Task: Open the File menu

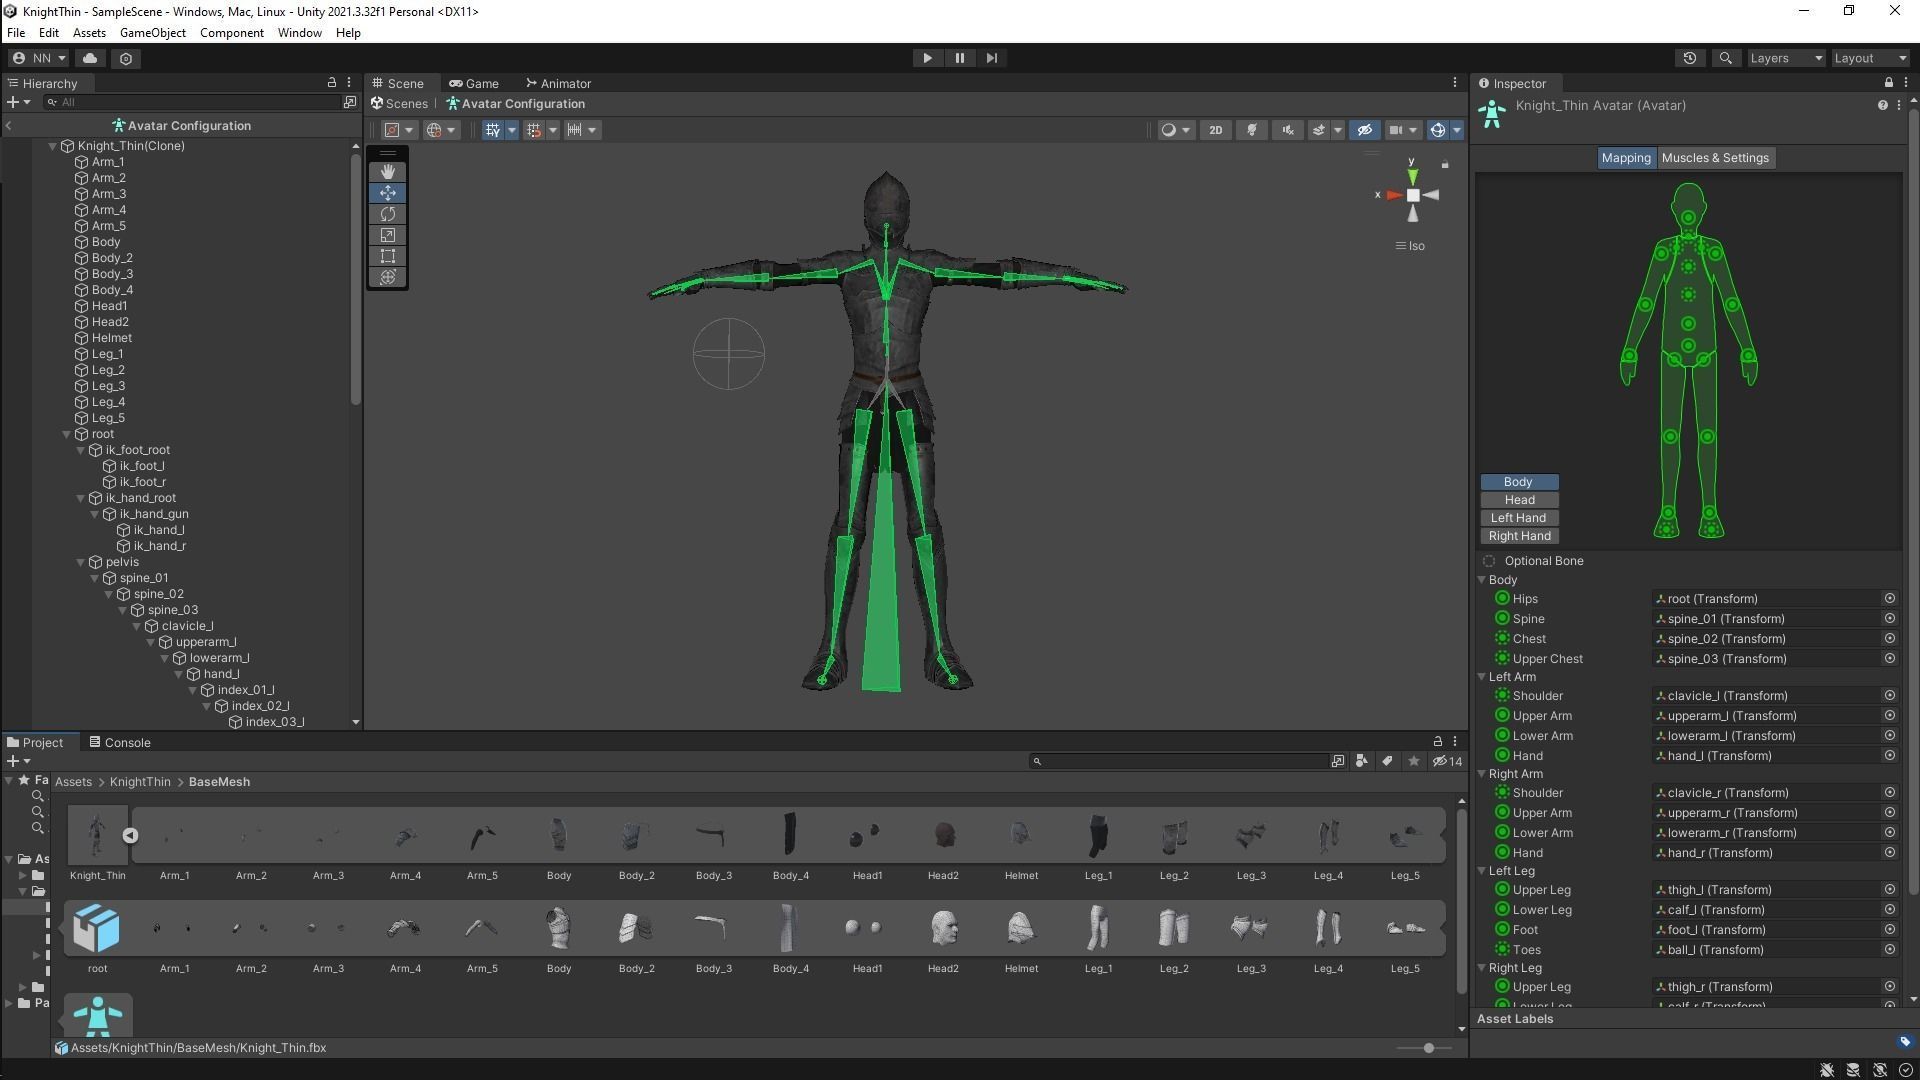Action: click(x=16, y=33)
